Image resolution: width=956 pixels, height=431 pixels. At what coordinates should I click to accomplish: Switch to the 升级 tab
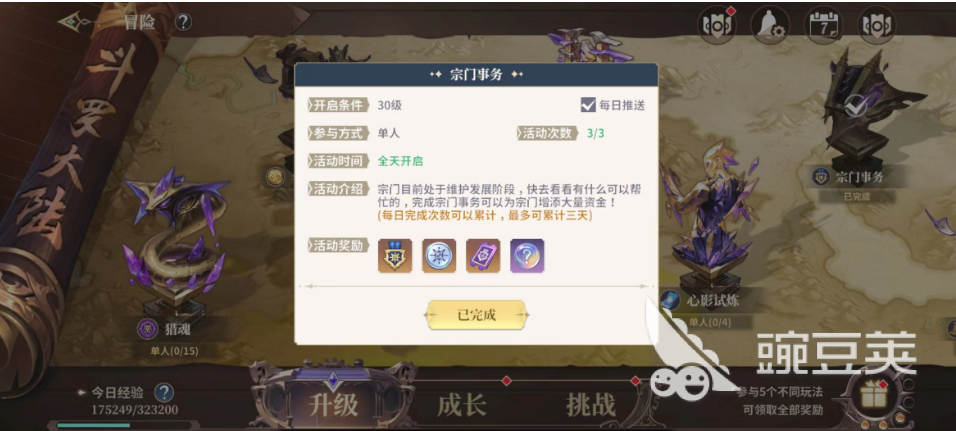pos(332,405)
